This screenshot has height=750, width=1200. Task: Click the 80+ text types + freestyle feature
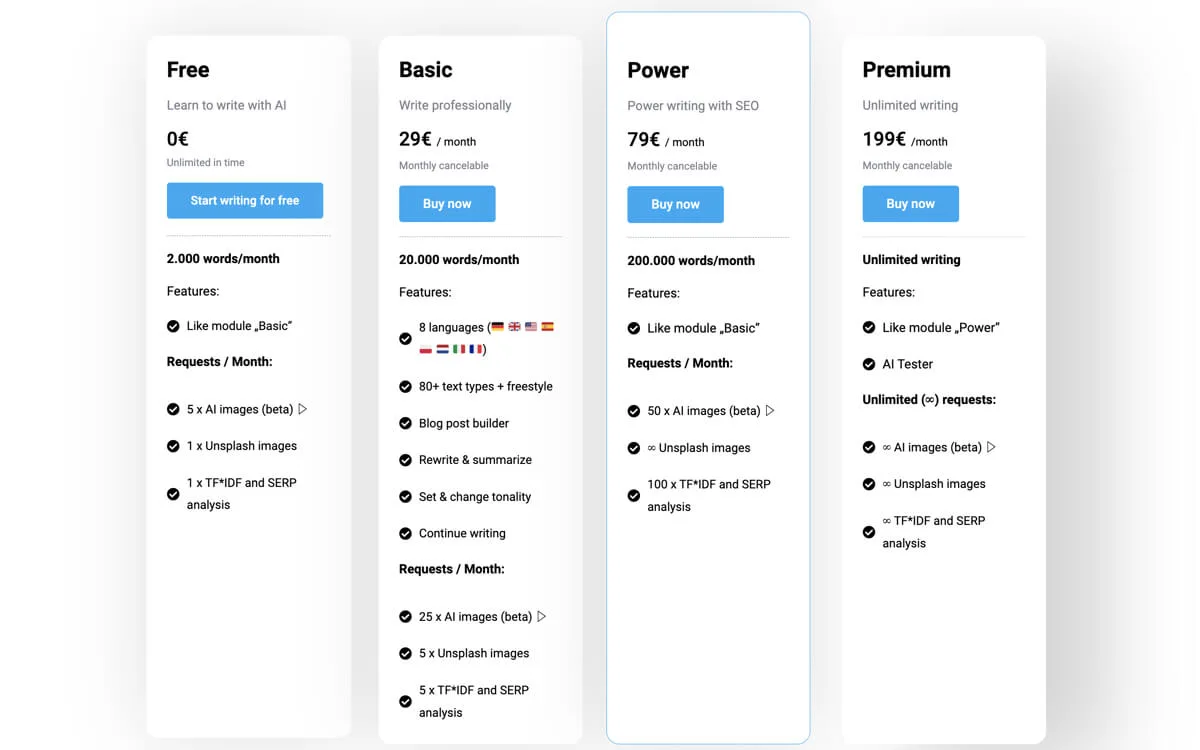[485, 386]
